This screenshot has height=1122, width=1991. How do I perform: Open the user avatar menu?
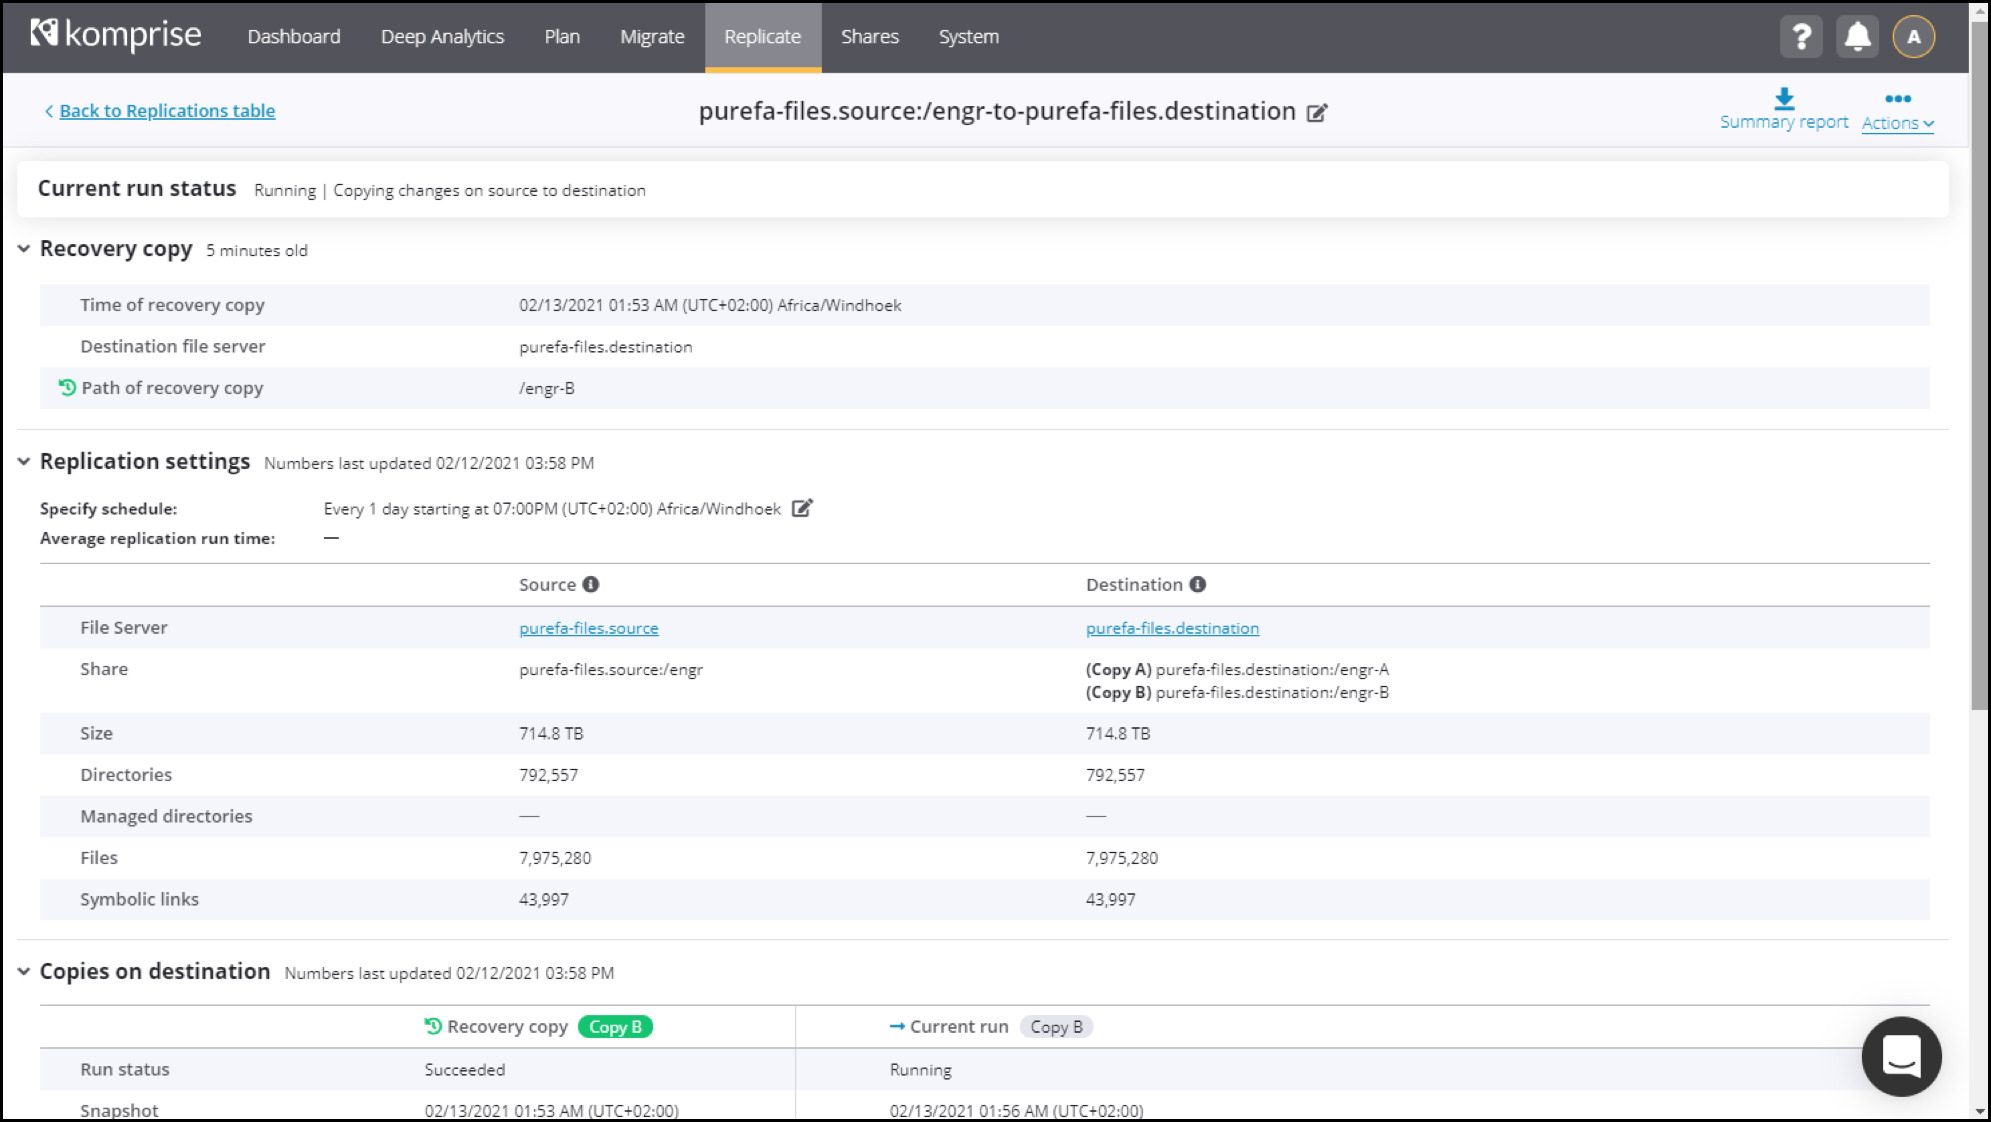click(1913, 37)
